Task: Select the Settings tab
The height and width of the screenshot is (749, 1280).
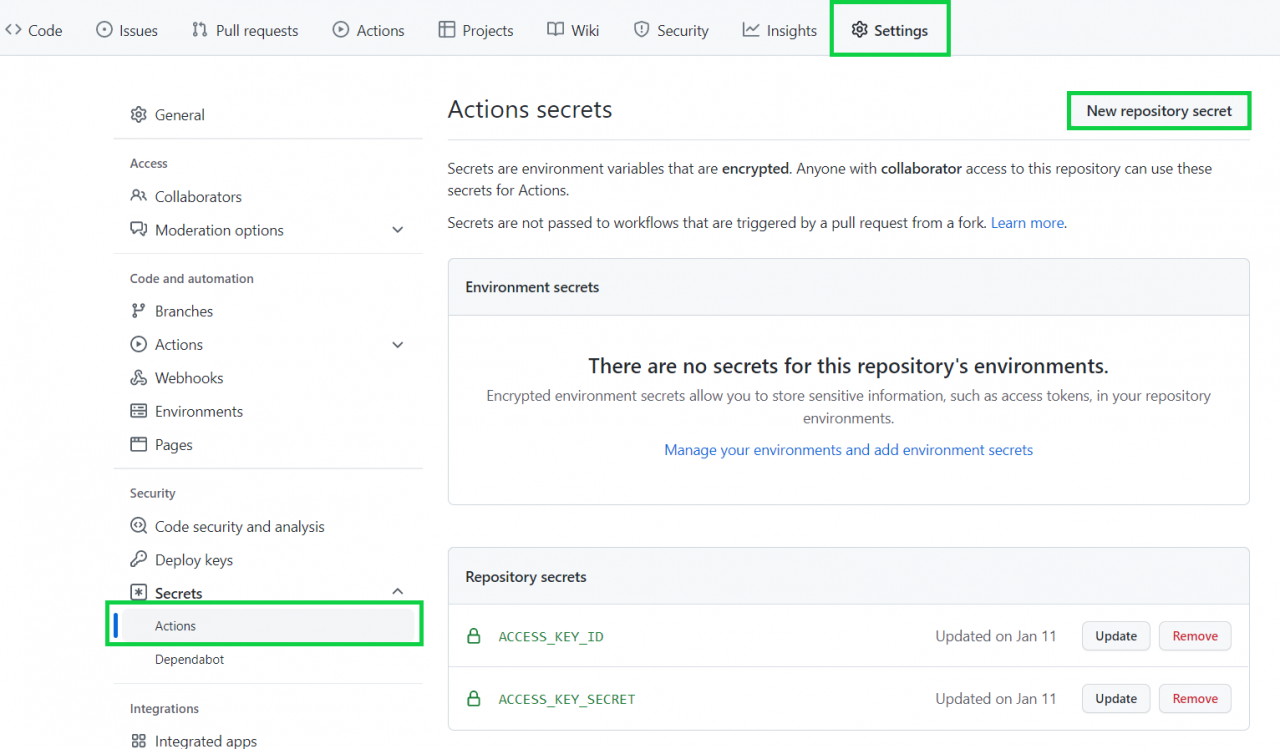Action: (889, 30)
